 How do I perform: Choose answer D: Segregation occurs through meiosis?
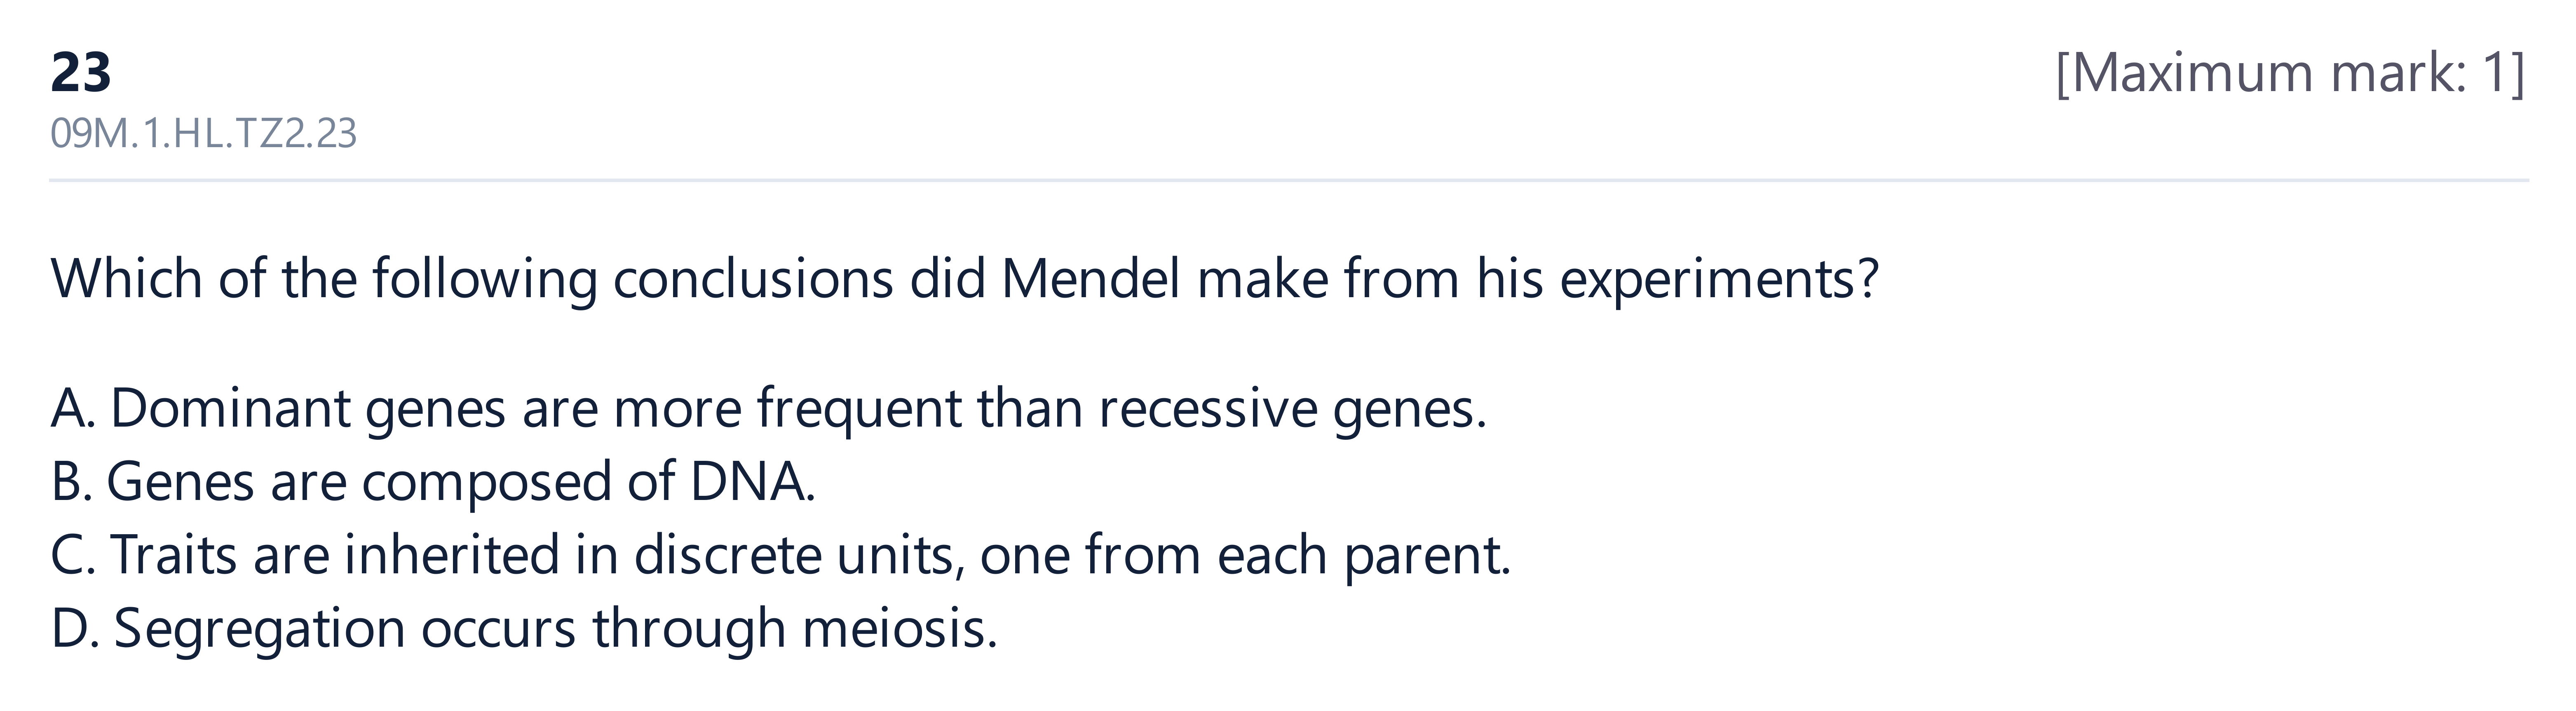[524, 629]
